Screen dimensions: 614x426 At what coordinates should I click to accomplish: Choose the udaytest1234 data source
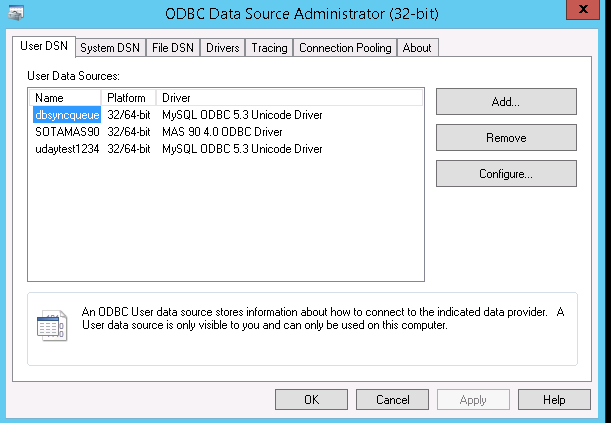coord(66,149)
